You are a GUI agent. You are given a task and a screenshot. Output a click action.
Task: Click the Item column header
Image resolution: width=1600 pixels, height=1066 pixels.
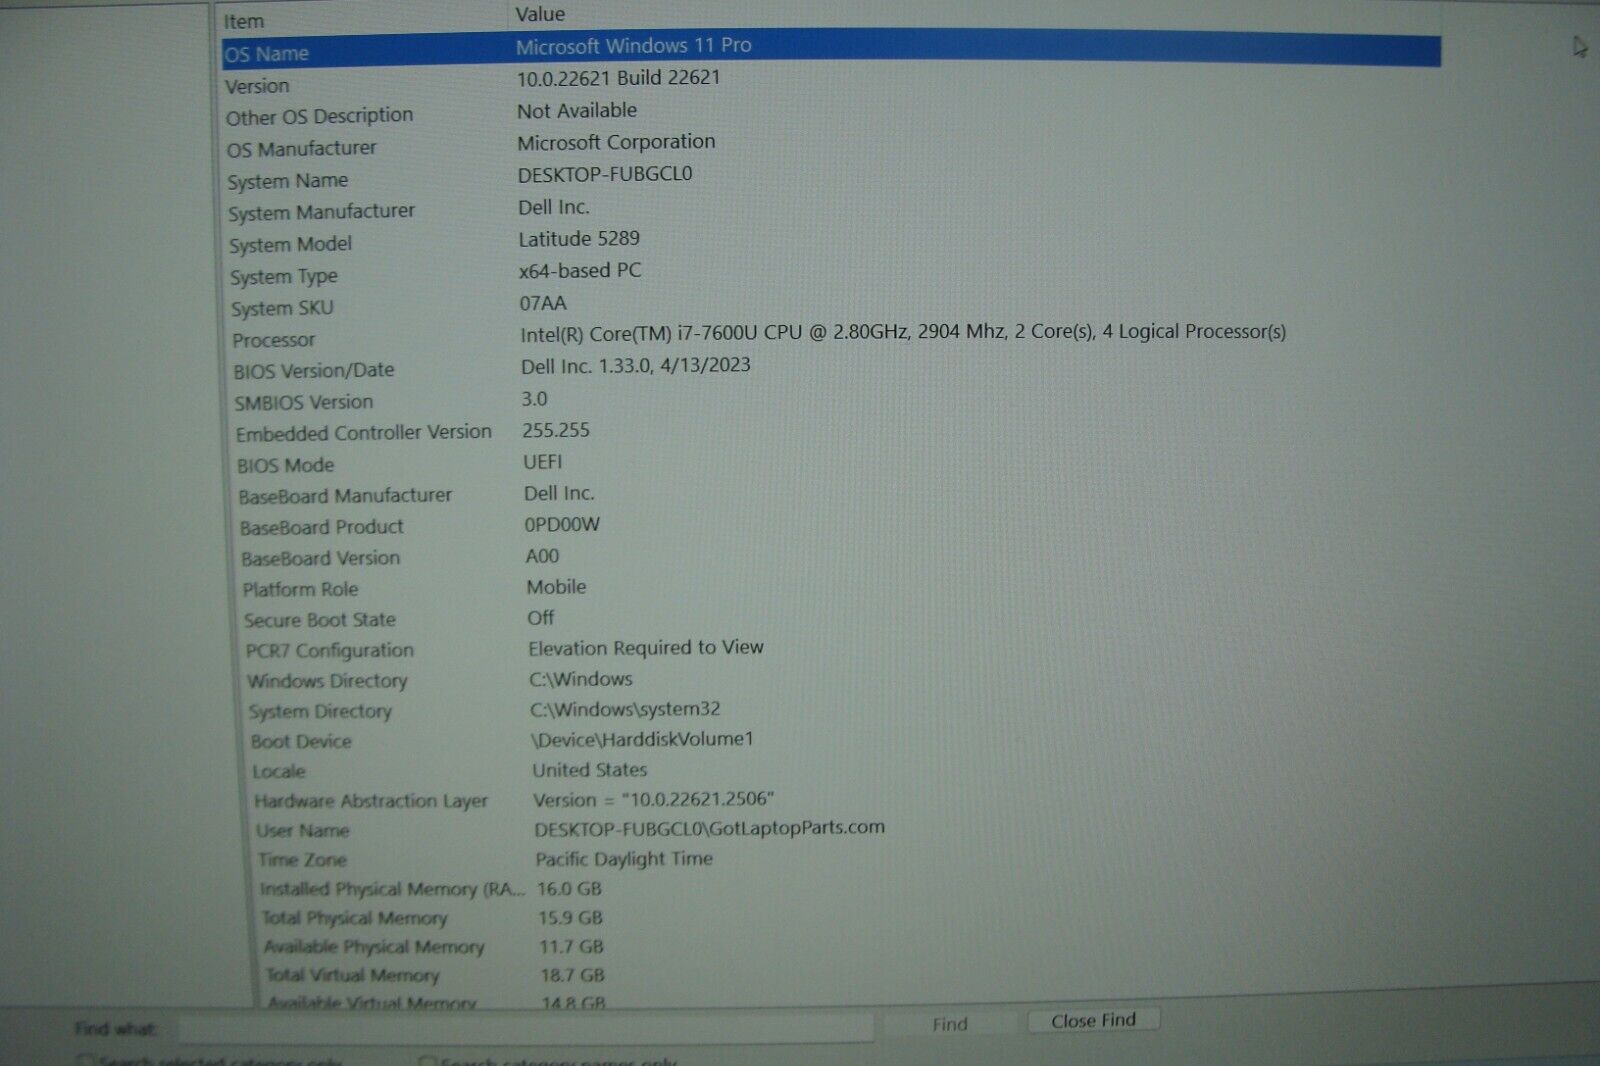coord(244,21)
